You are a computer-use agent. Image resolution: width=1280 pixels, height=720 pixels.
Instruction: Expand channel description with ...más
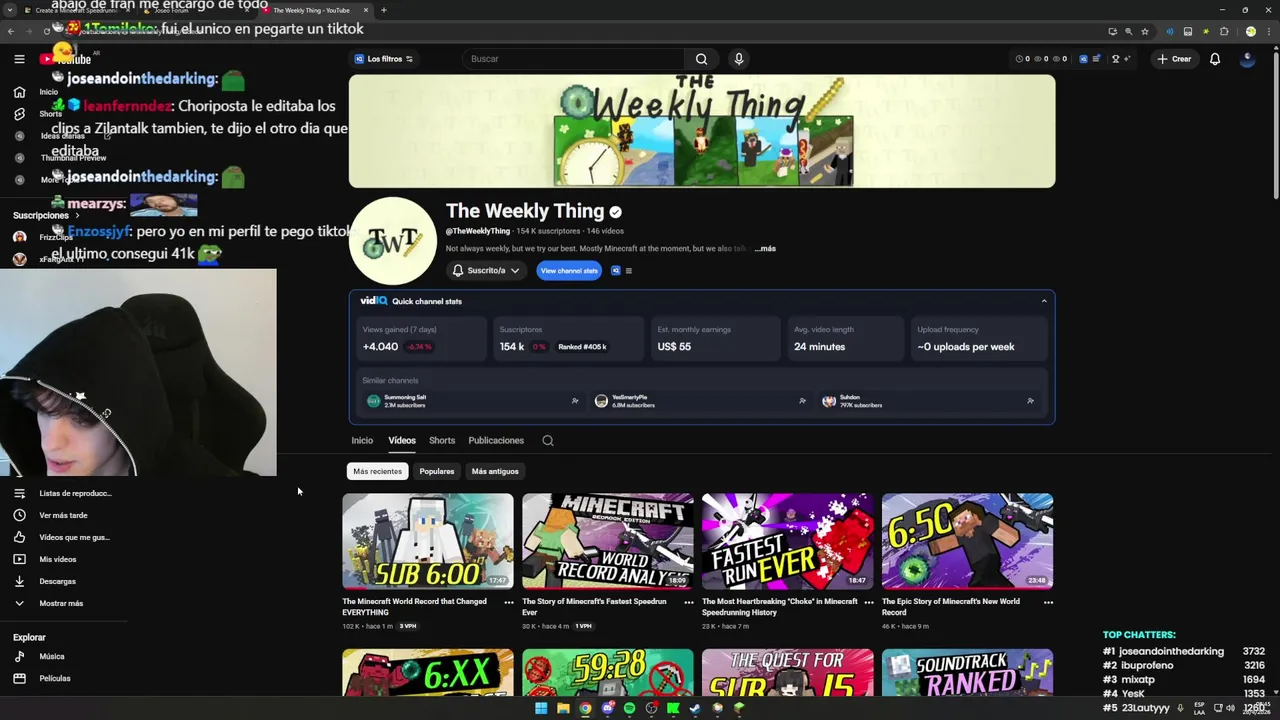[x=765, y=248]
